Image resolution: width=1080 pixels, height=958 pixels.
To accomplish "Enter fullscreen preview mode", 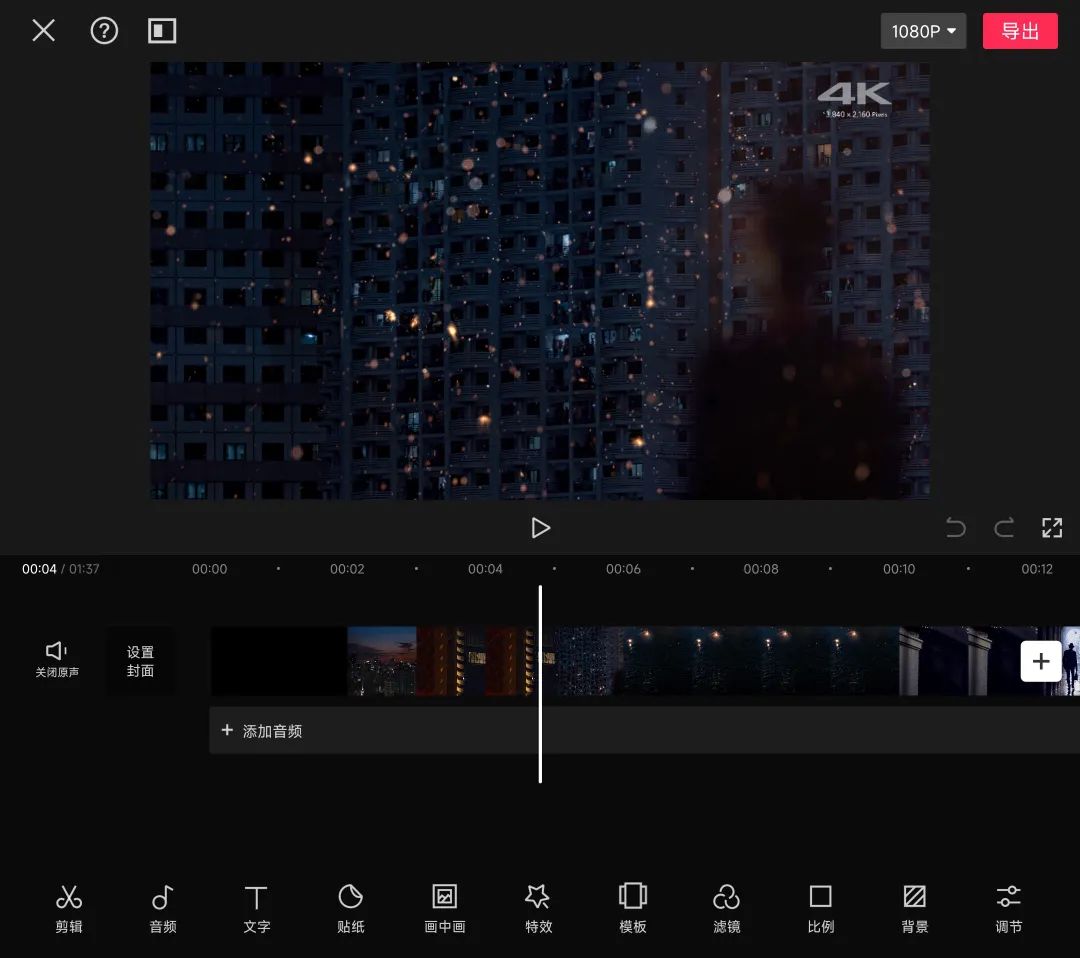I will [x=1051, y=528].
